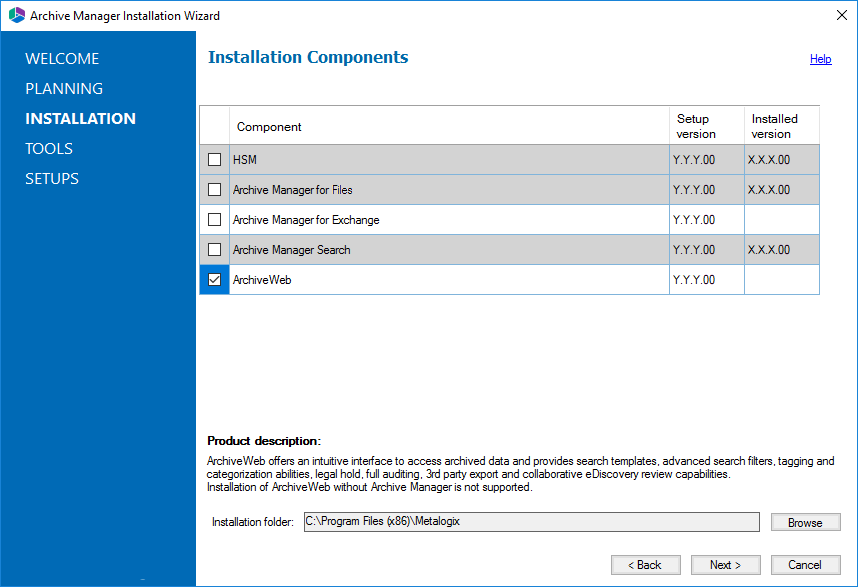858x587 pixels.
Task: Check the Archive Manager for Files checkbox
Action: click(214, 190)
